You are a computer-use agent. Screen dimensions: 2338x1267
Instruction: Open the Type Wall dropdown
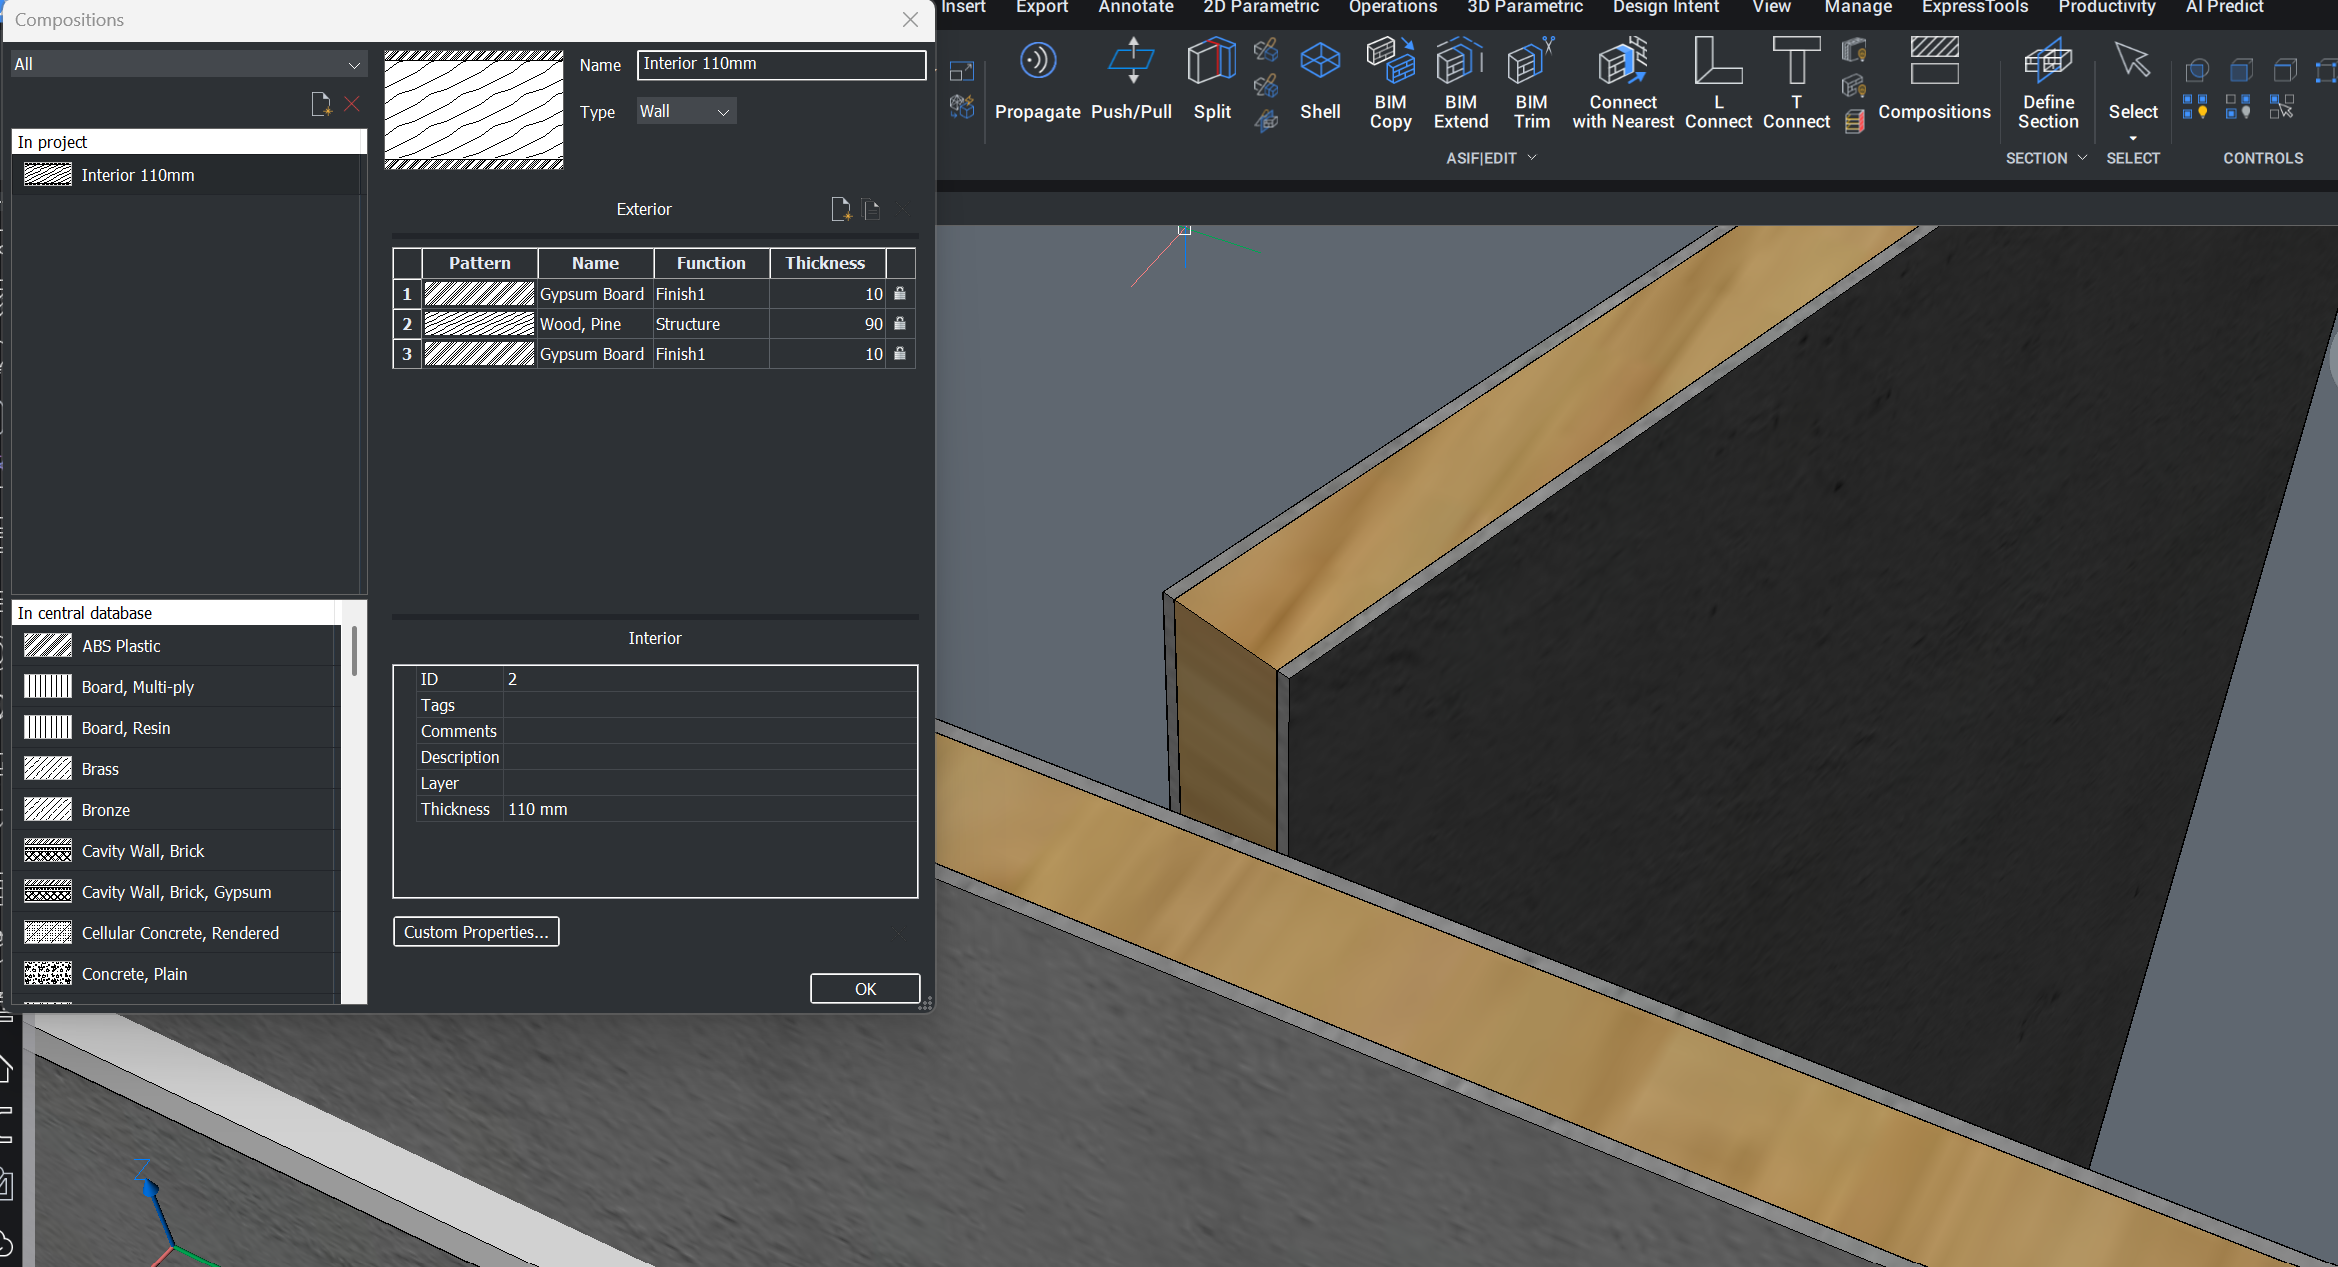tap(686, 112)
